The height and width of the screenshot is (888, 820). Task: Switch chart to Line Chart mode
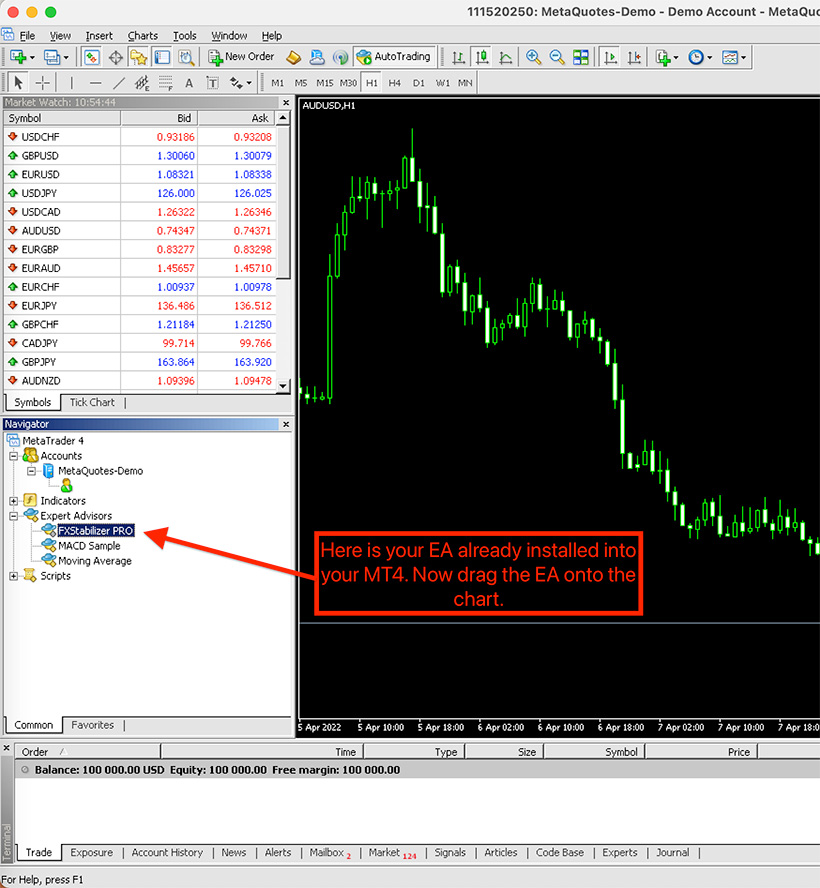[506, 57]
